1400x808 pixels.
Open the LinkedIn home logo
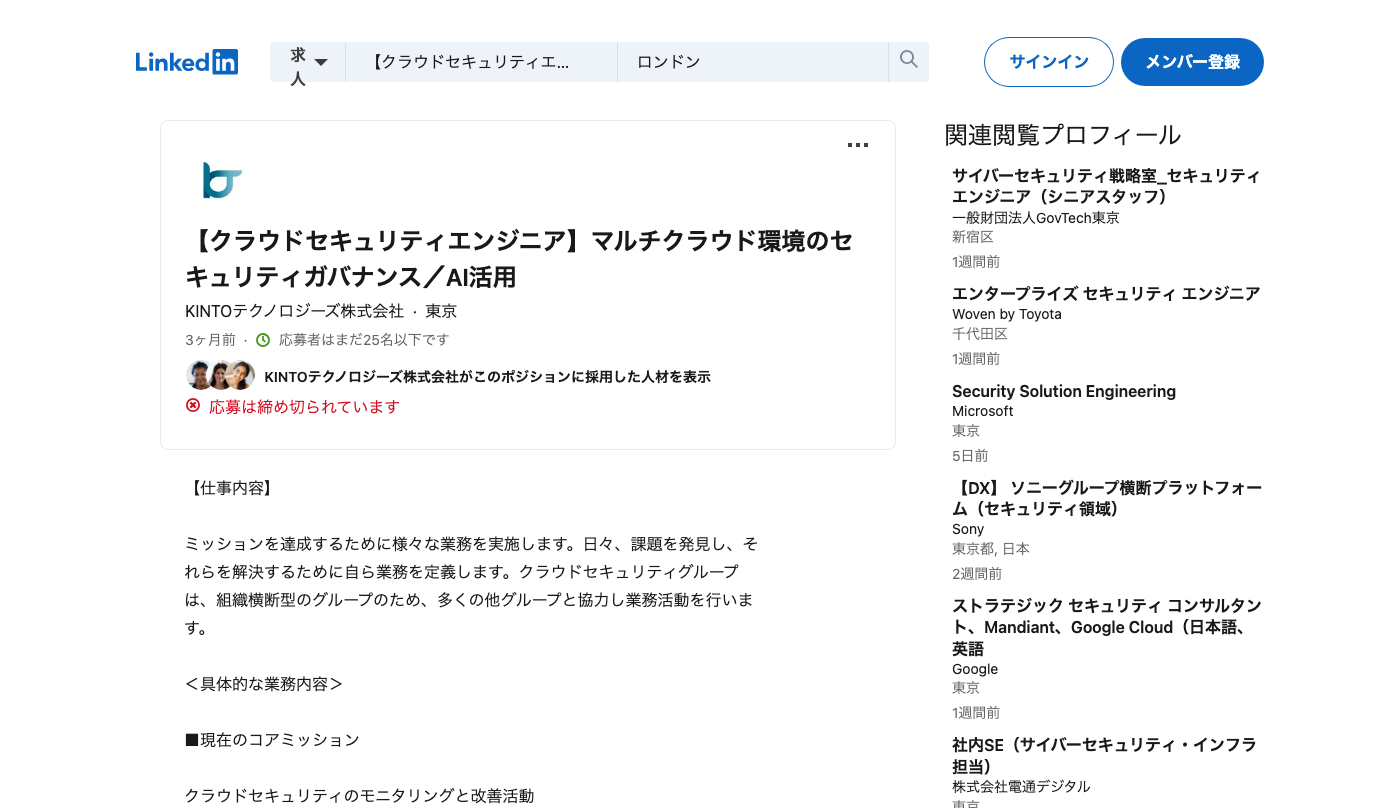pos(187,62)
